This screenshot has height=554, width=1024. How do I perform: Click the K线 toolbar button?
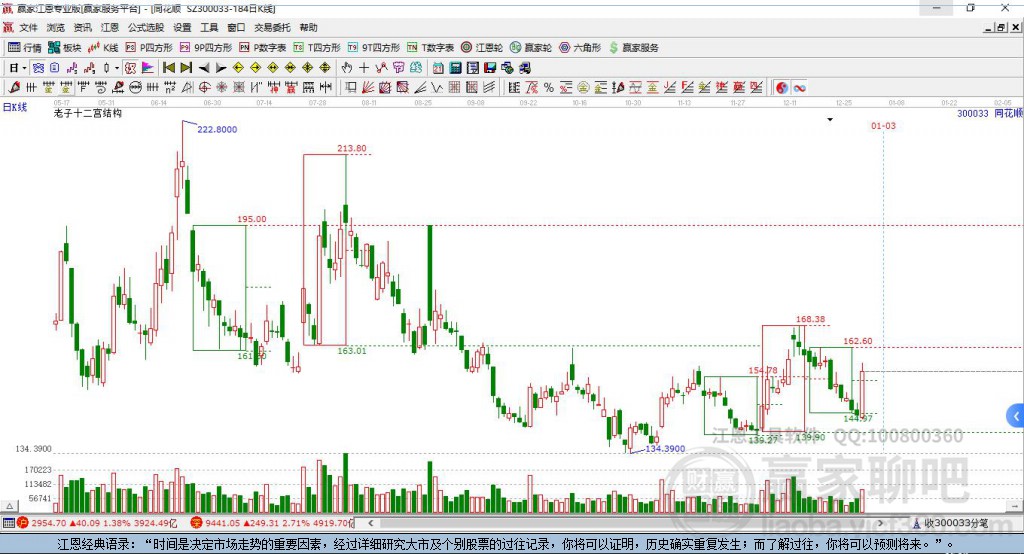(x=103, y=48)
